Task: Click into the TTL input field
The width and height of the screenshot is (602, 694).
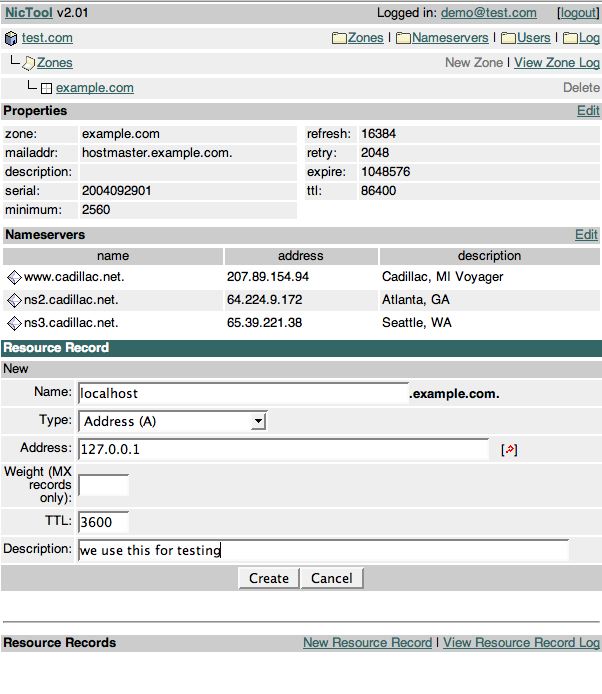Action: pyautogui.click(x=103, y=522)
